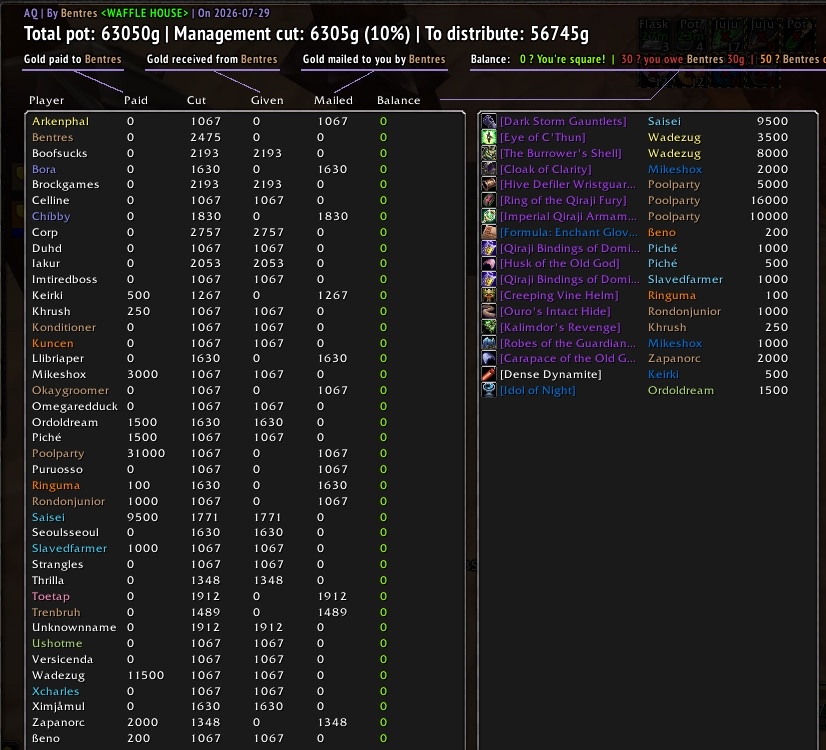
Task: Click the Dense Dynamite item icon
Action: pyautogui.click(x=489, y=374)
